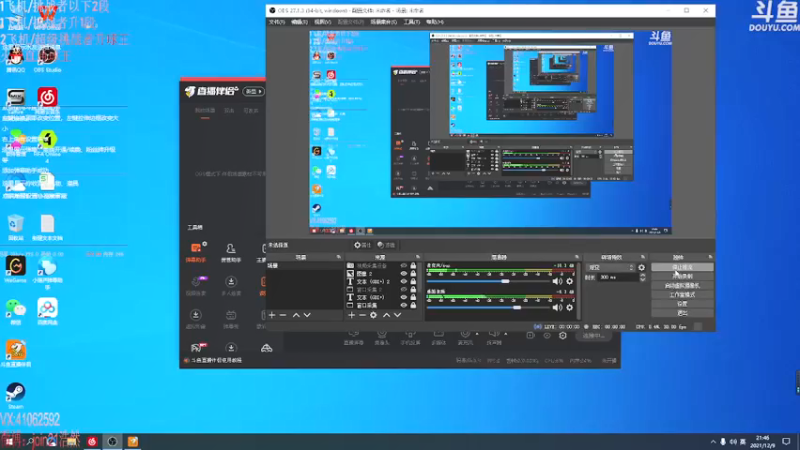This screenshot has height=450, width=800.
Task: Move the scene up in the Scenes list
Action: (296, 315)
